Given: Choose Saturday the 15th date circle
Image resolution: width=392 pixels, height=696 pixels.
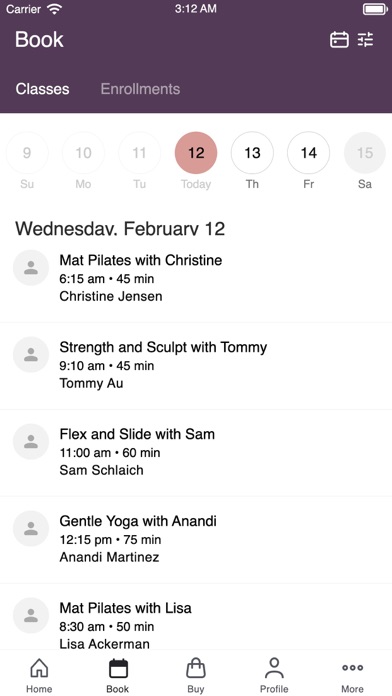Looking at the screenshot, I should (x=365, y=153).
